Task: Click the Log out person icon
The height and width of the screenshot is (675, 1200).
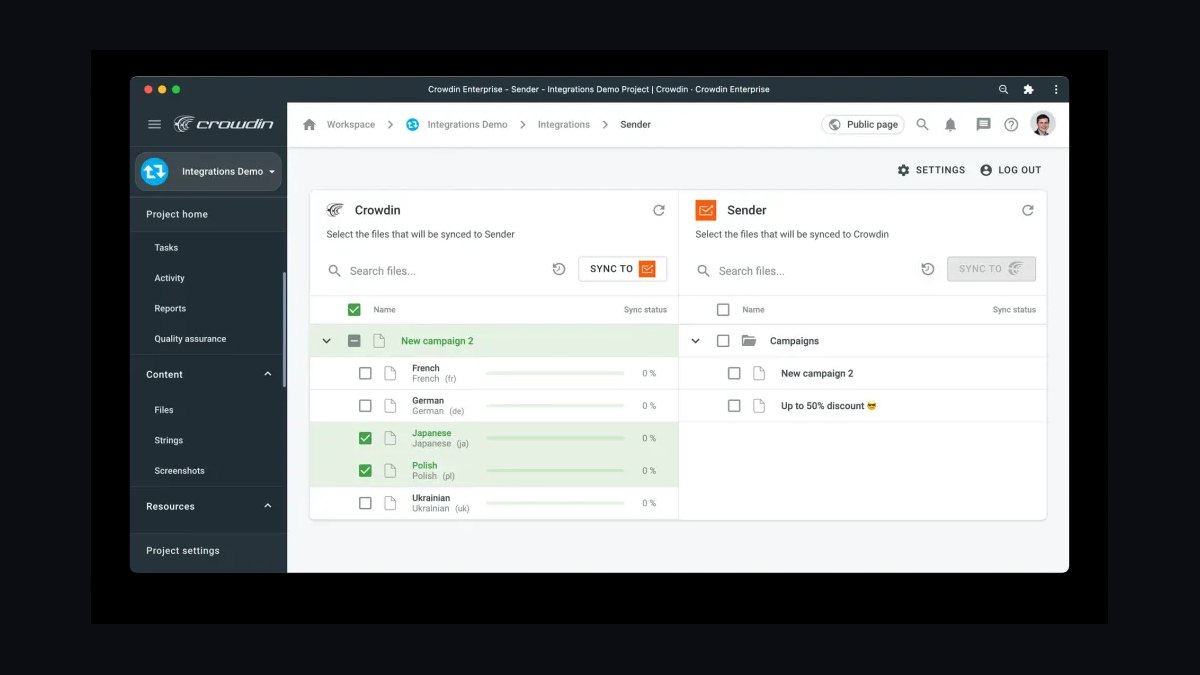Action: click(986, 170)
